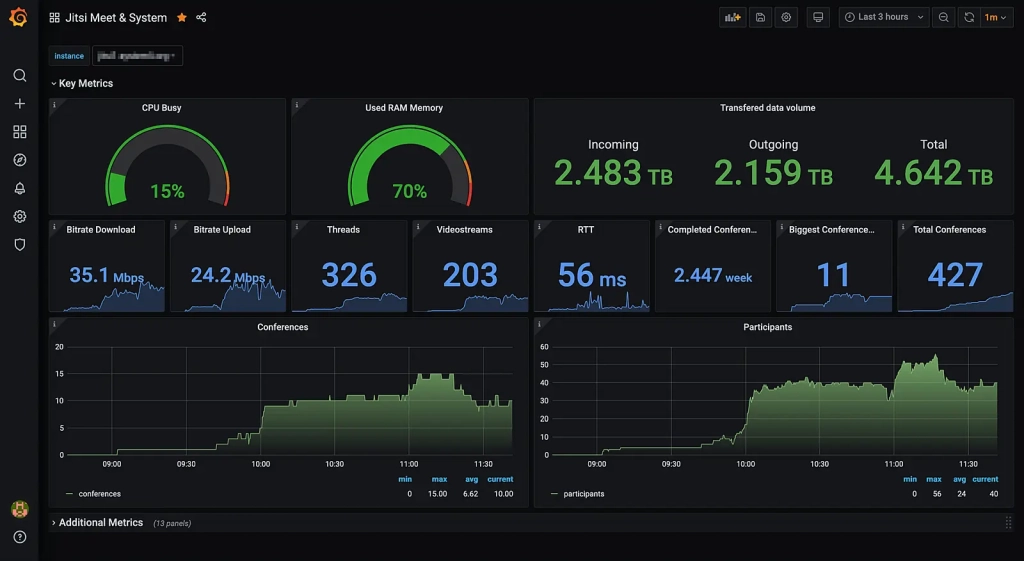Toggle the conferences series in the legend

(99, 494)
